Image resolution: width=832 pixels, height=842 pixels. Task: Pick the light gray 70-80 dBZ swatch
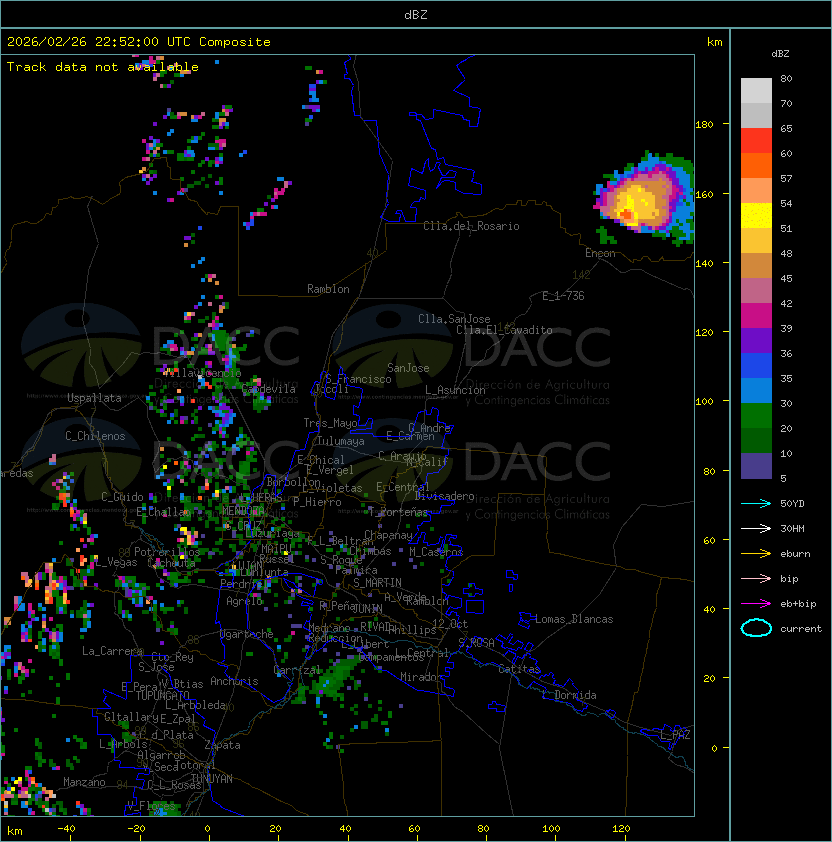coord(756,91)
